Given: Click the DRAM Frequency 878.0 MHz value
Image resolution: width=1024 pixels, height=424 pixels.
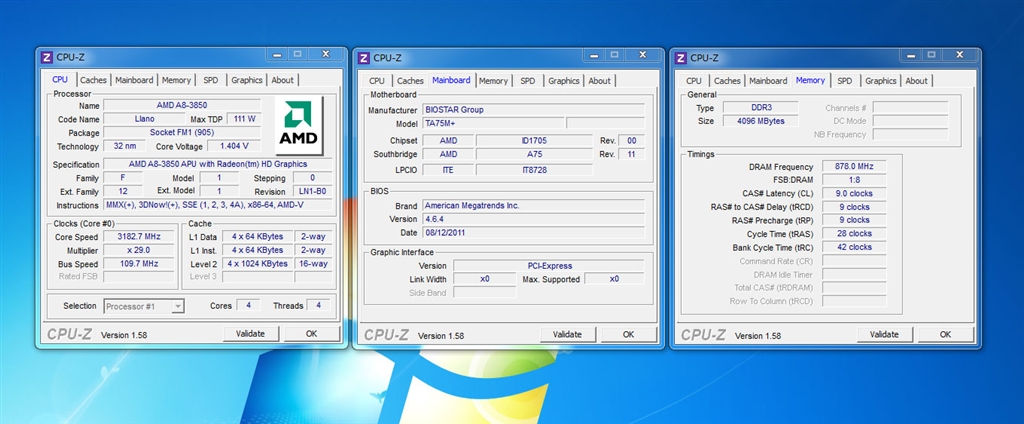Looking at the screenshot, I should point(854,167).
